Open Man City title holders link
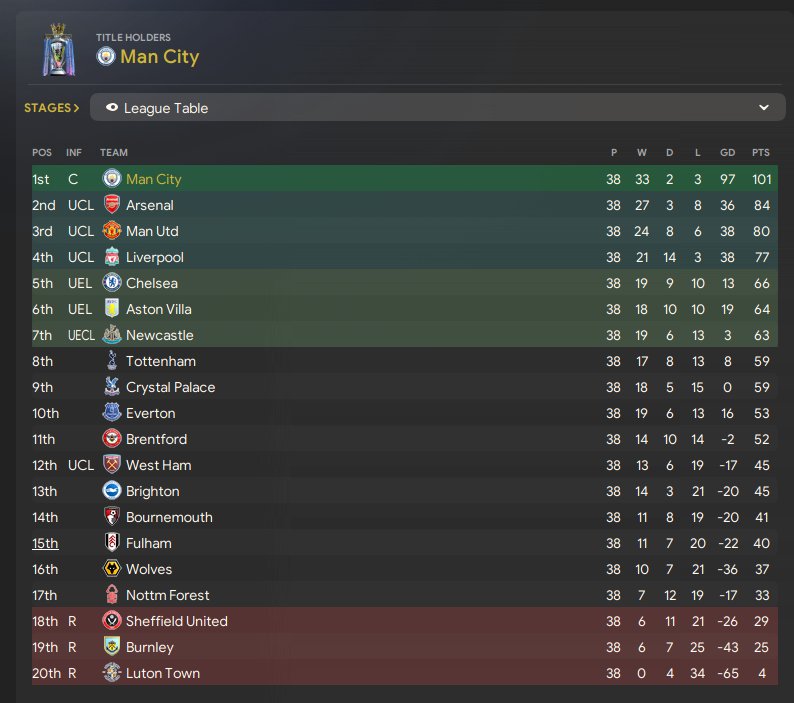794x703 pixels. [x=159, y=57]
